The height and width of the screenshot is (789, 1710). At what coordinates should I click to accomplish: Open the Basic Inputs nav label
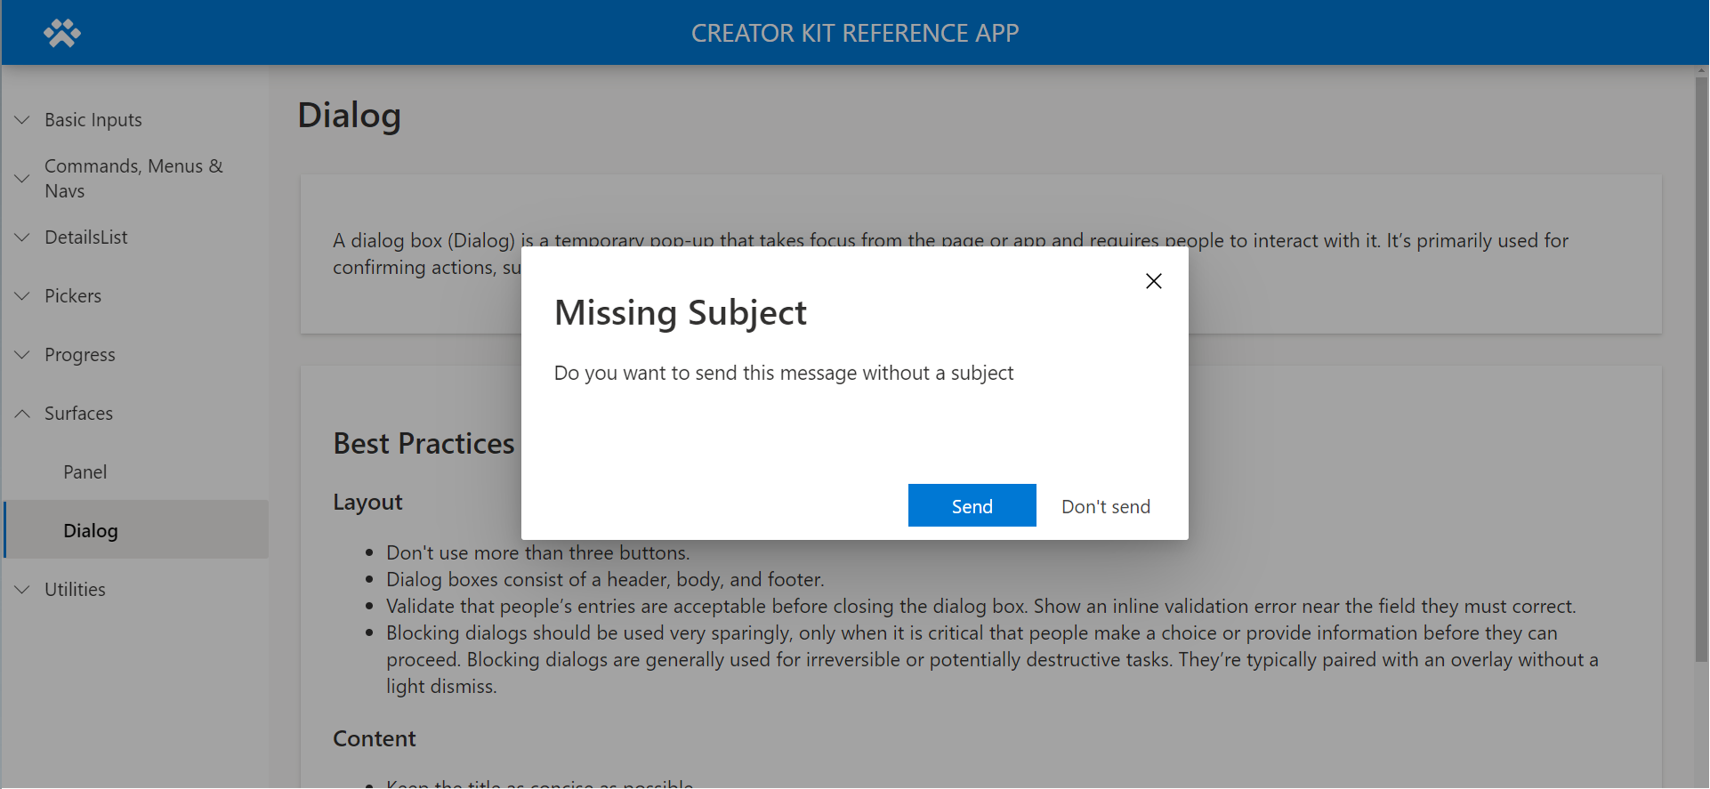click(93, 120)
